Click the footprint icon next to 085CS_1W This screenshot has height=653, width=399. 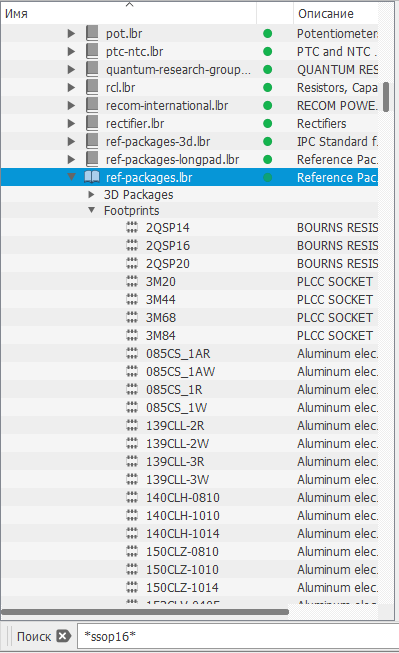point(132,407)
